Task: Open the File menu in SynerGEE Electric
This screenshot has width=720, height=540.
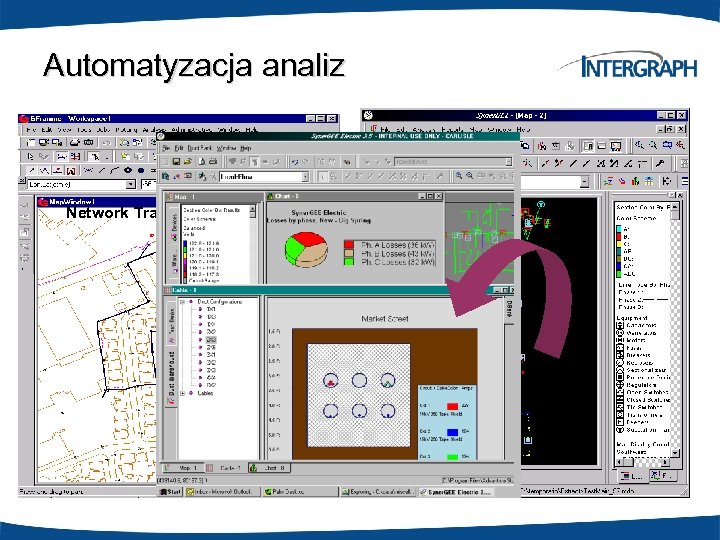Action: tap(166, 148)
